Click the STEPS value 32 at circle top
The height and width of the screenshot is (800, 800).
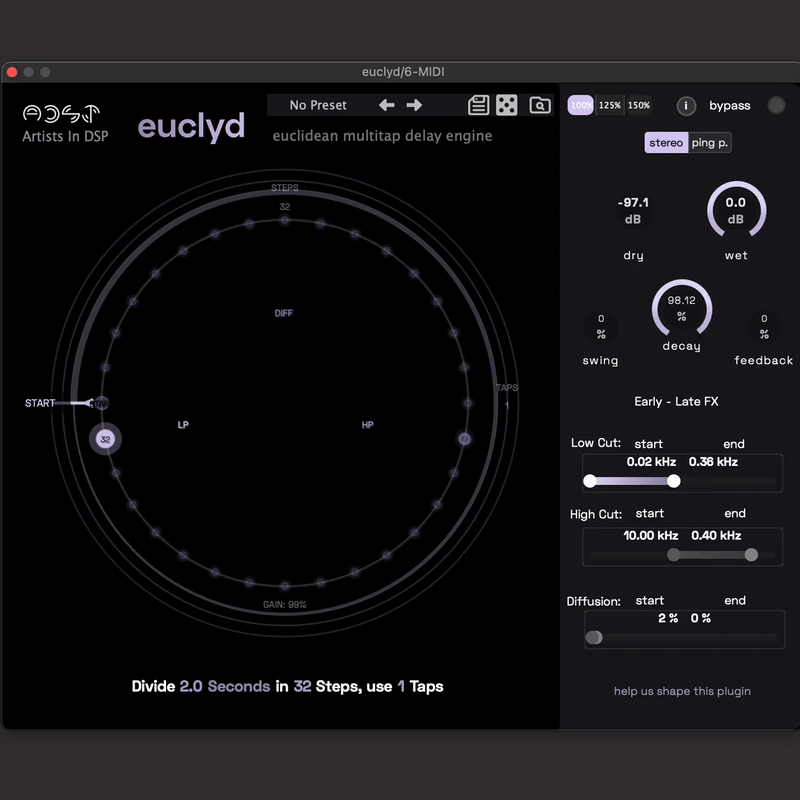pyautogui.click(x=285, y=207)
